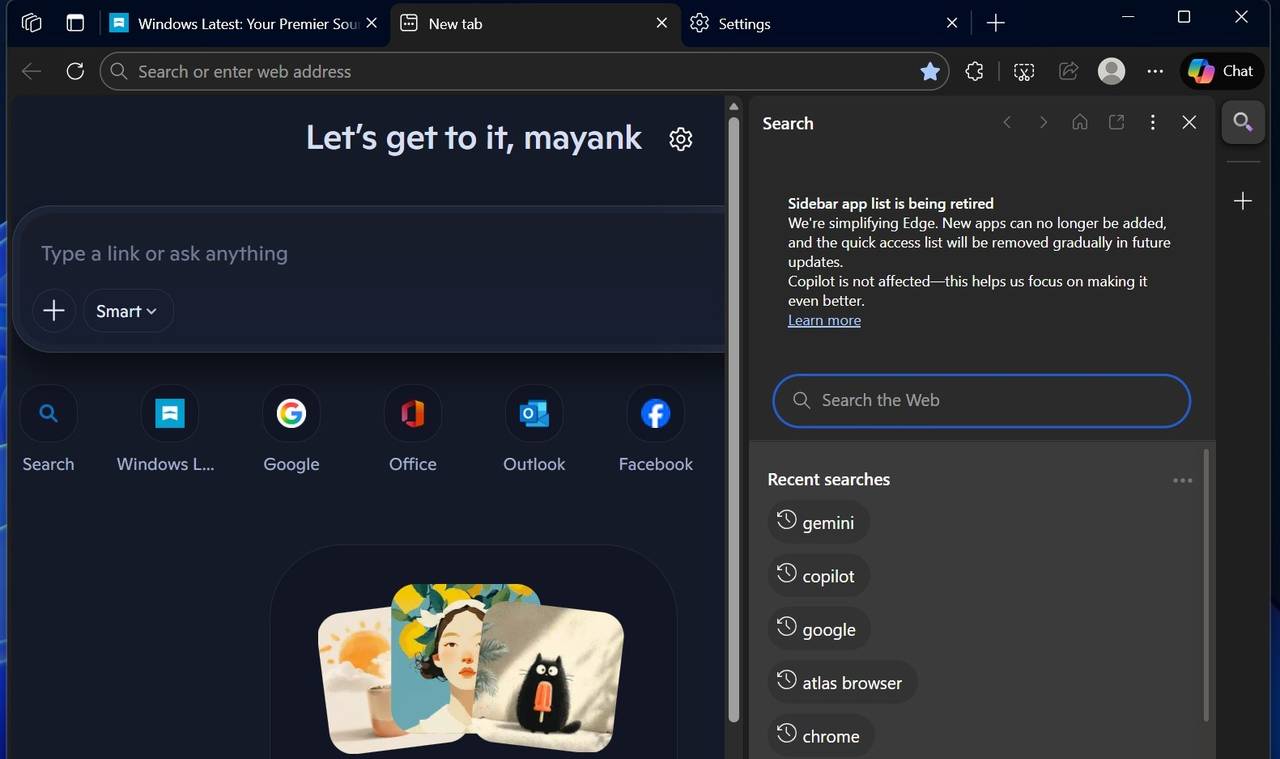Viewport: 1280px width, 759px height.
Task: Focus the Search the Web field
Action: [982, 400]
